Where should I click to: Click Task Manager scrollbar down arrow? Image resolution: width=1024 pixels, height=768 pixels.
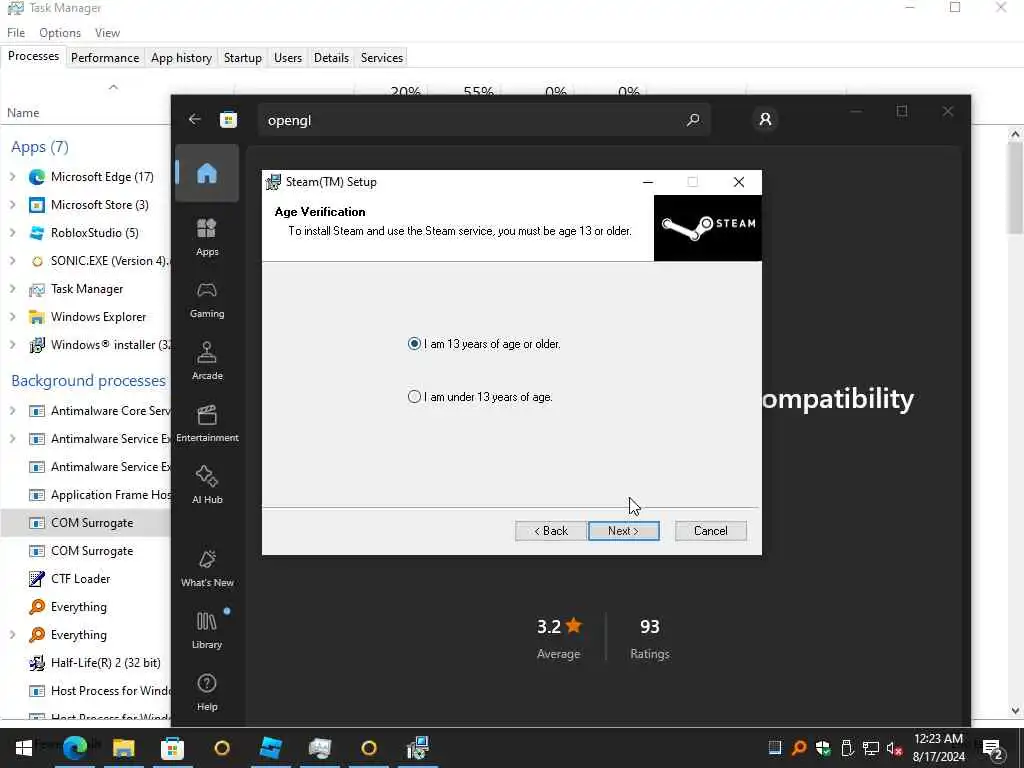pyautogui.click(x=1014, y=711)
